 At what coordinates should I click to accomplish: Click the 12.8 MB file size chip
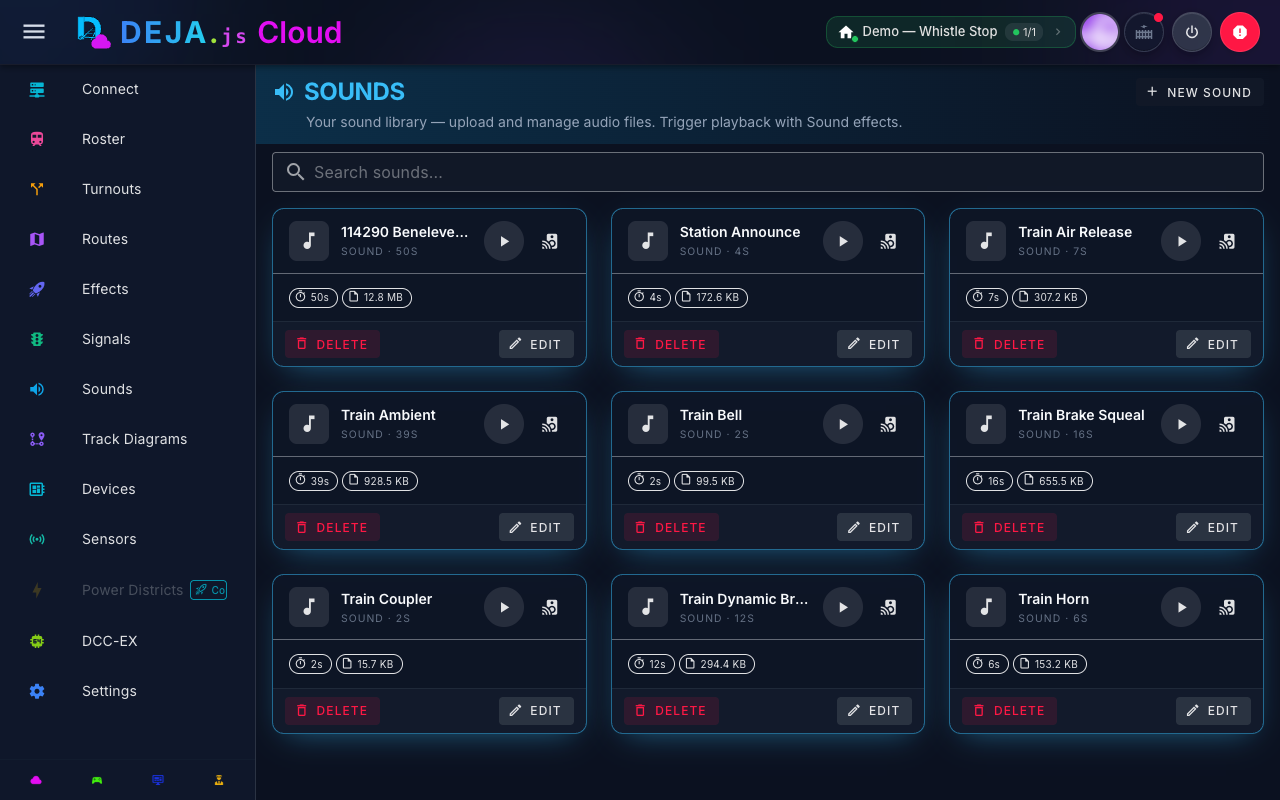pyautogui.click(x=377, y=297)
